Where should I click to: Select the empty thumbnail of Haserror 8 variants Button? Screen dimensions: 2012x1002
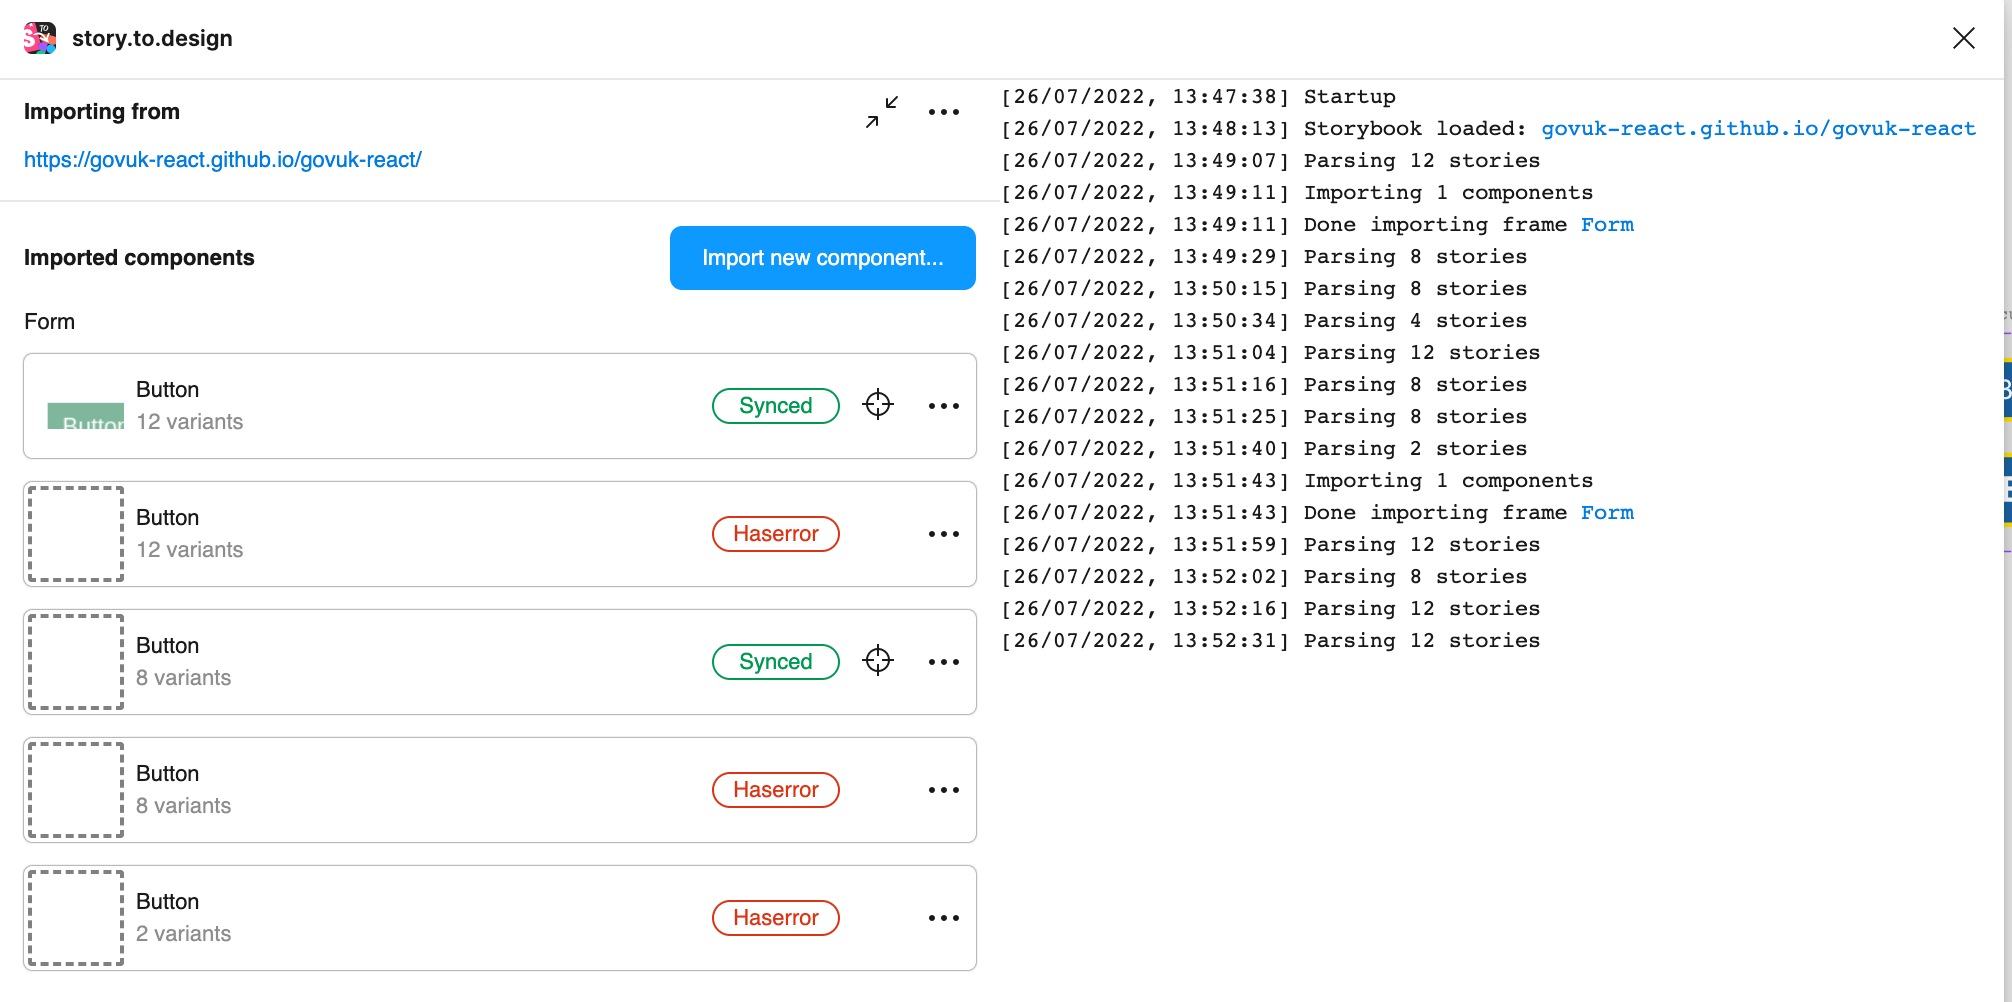click(x=76, y=790)
